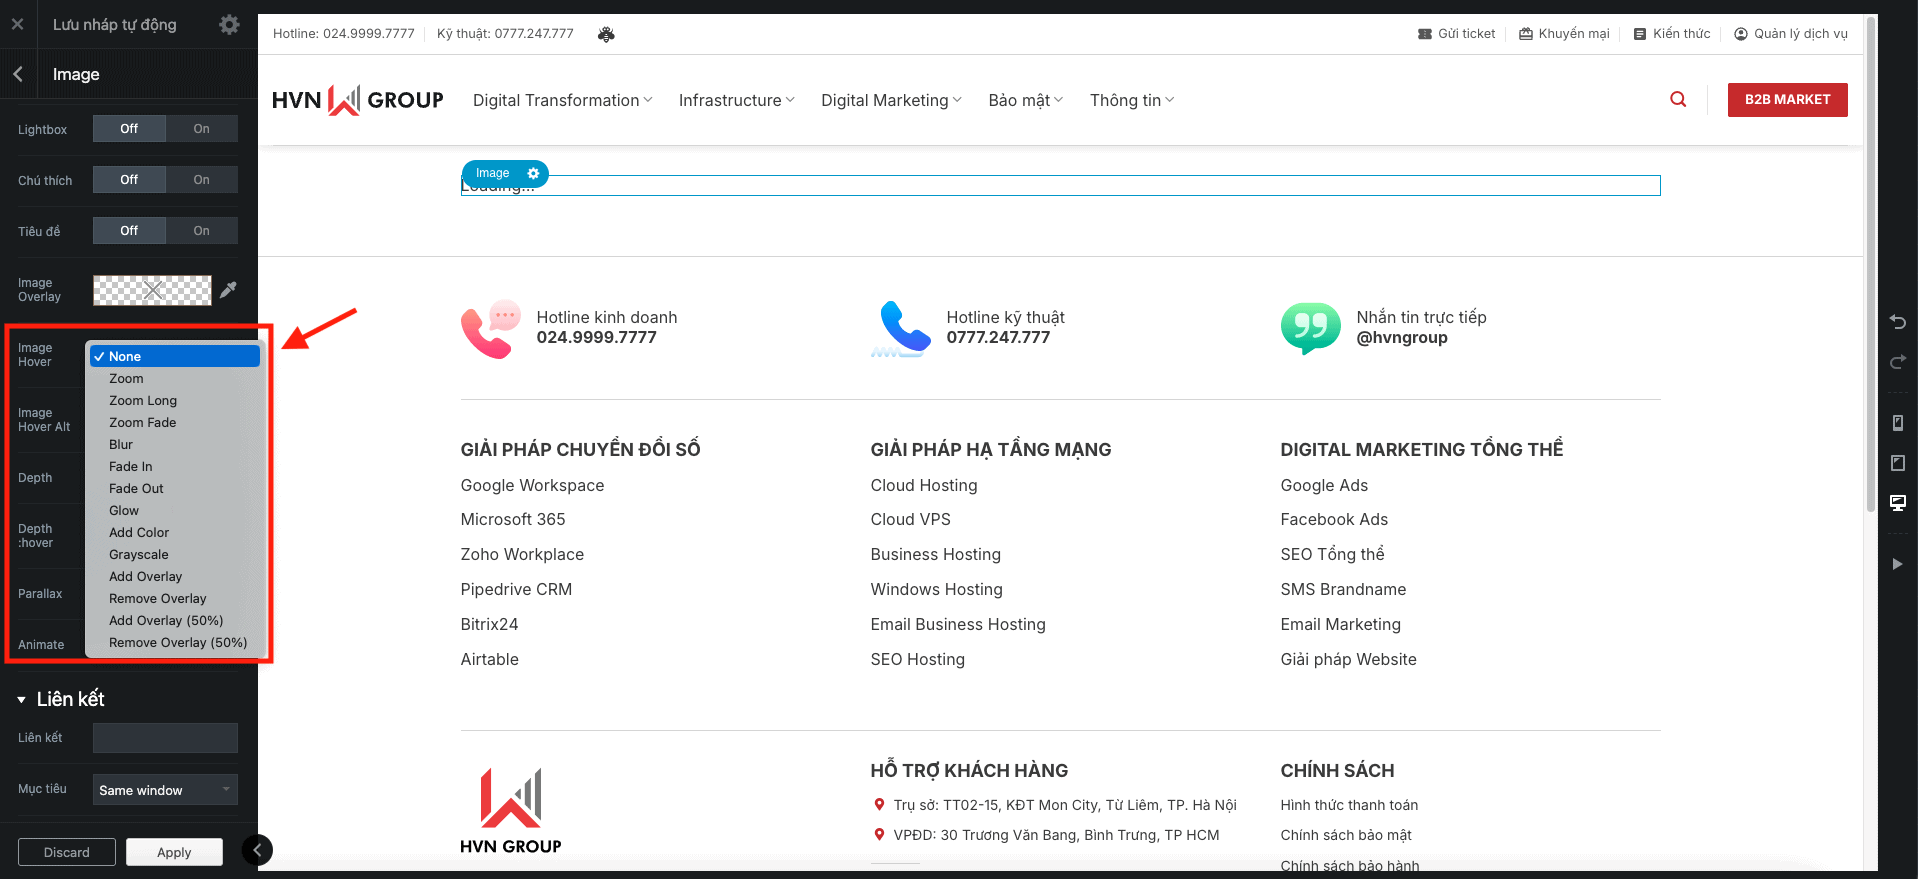Click the red search magnifier icon
1918x879 pixels.
tap(1678, 99)
